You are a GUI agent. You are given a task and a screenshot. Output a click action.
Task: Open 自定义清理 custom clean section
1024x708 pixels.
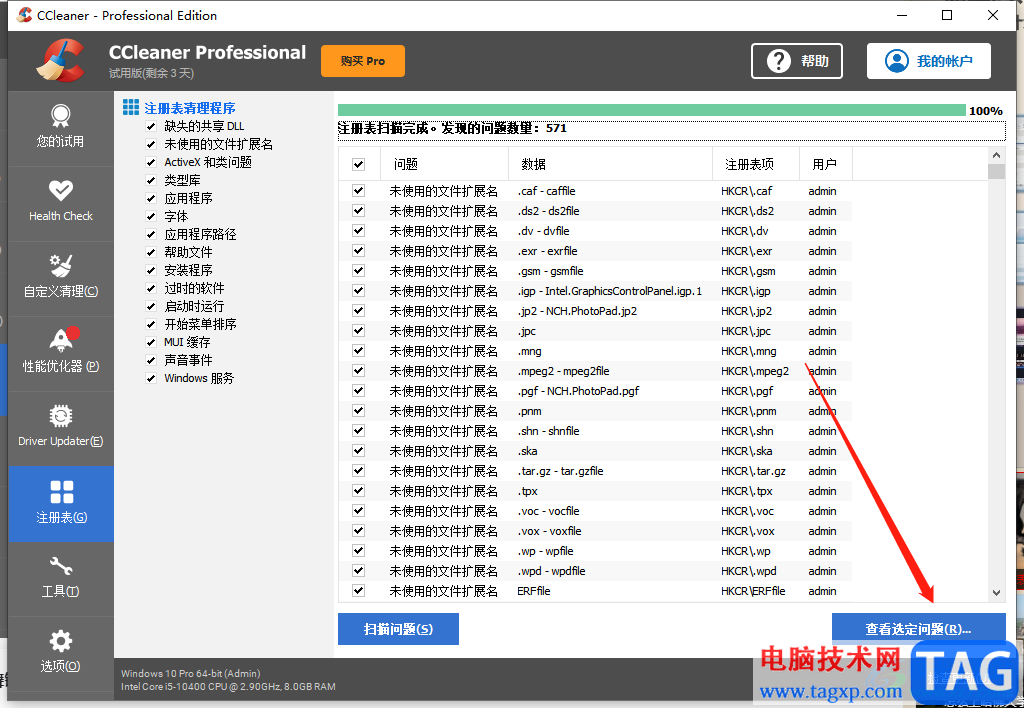click(60, 278)
